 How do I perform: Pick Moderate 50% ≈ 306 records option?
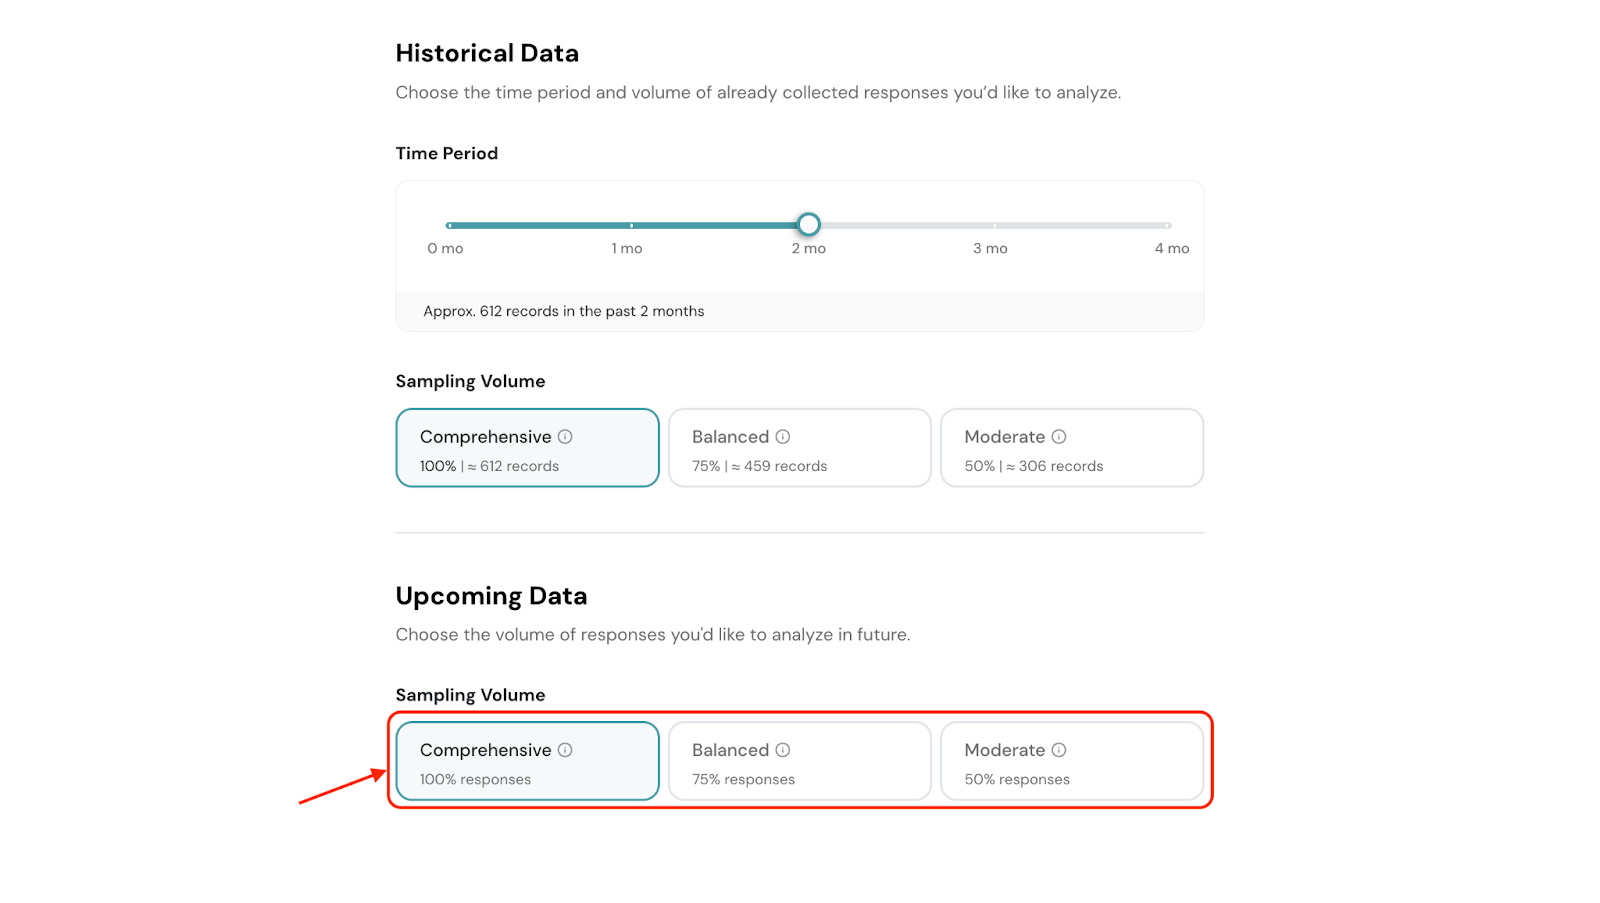1071,448
